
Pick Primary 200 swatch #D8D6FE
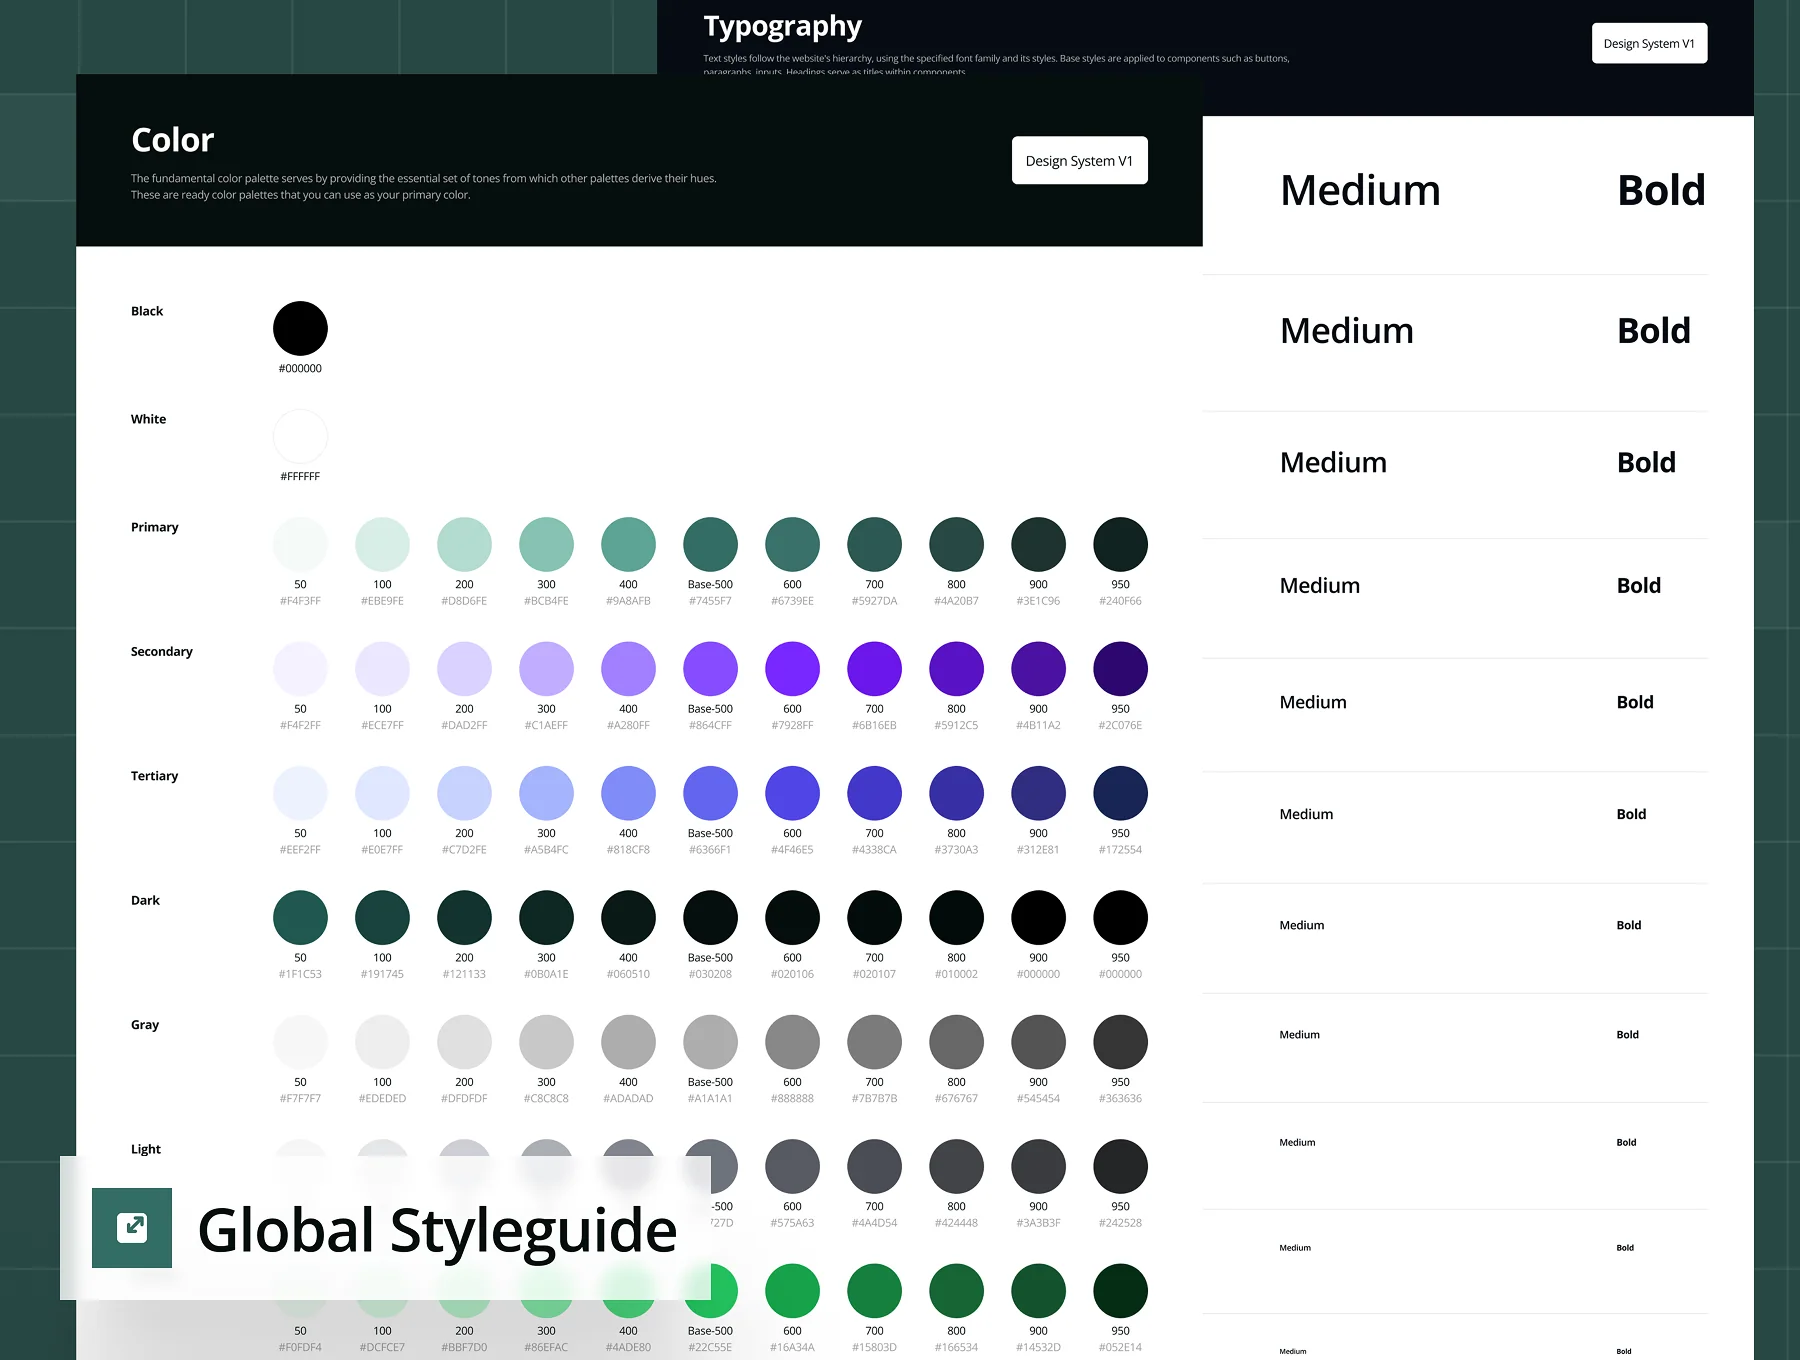(x=464, y=544)
